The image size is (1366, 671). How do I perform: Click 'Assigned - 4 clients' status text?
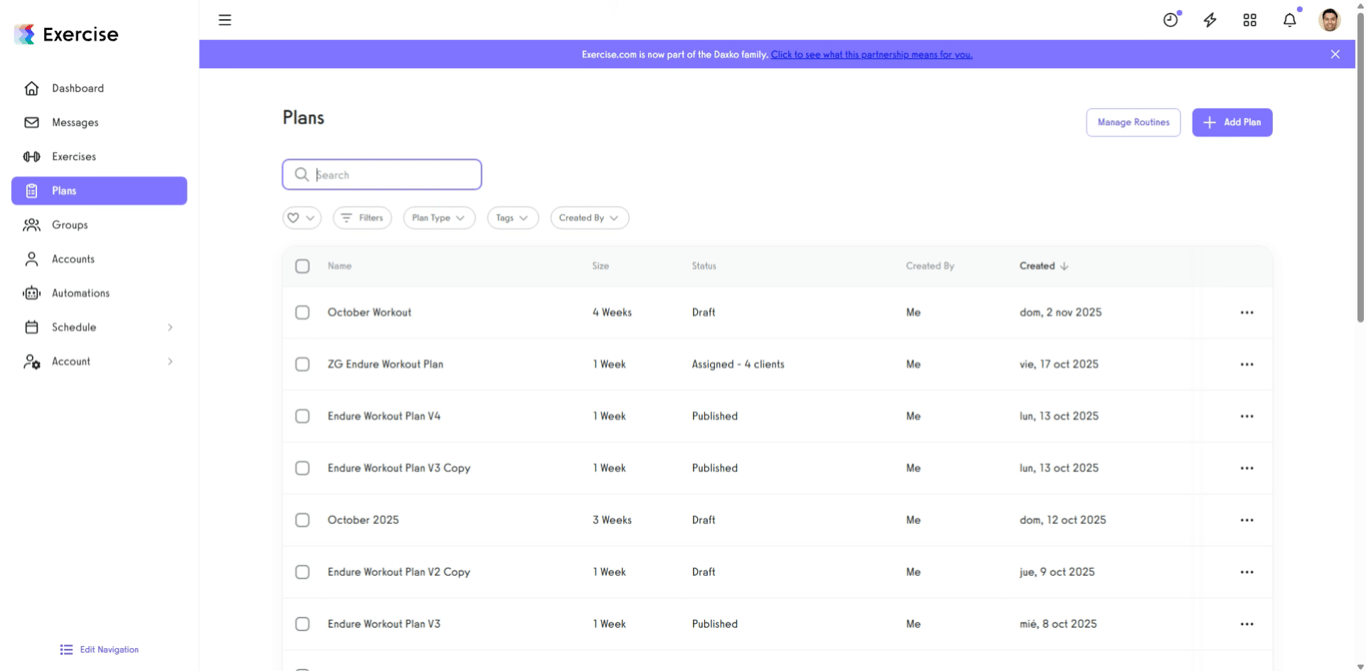coord(738,364)
